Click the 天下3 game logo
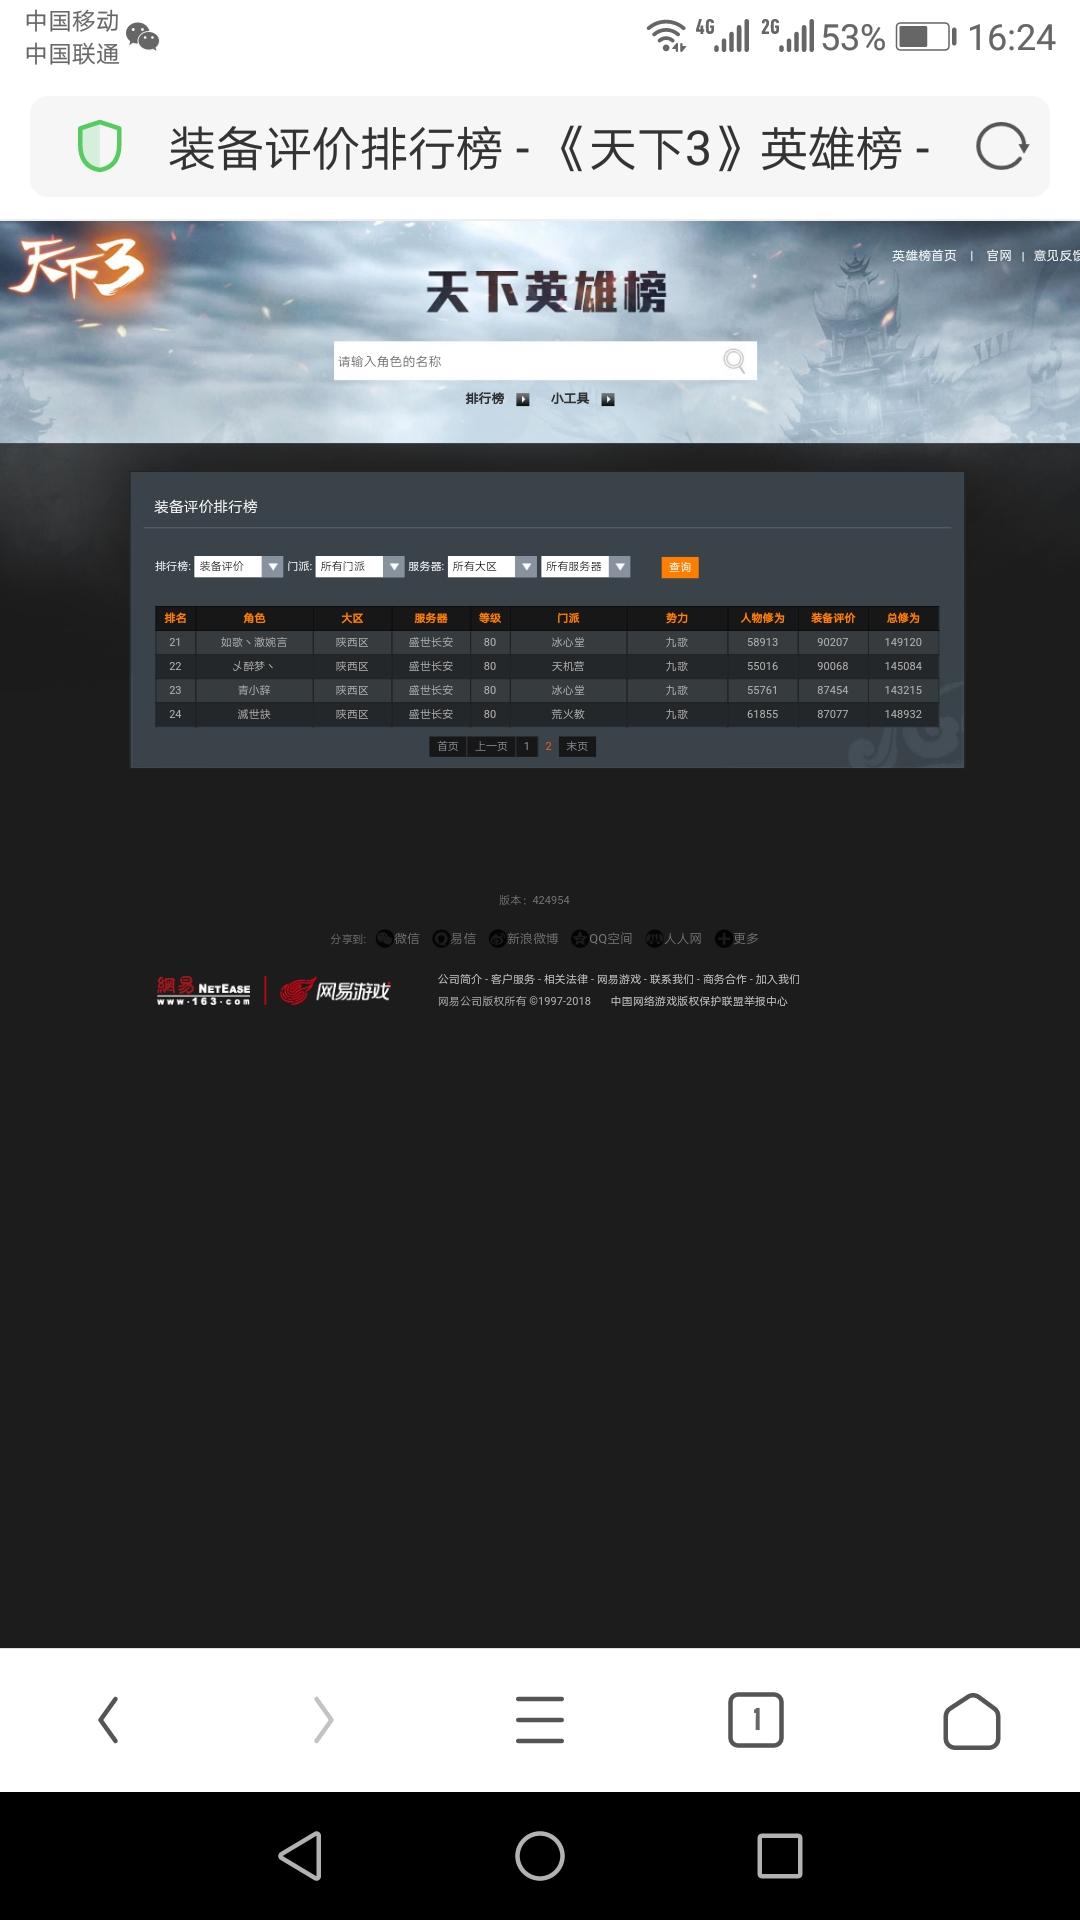1080x1920 pixels. pyautogui.click(x=77, y=268)
